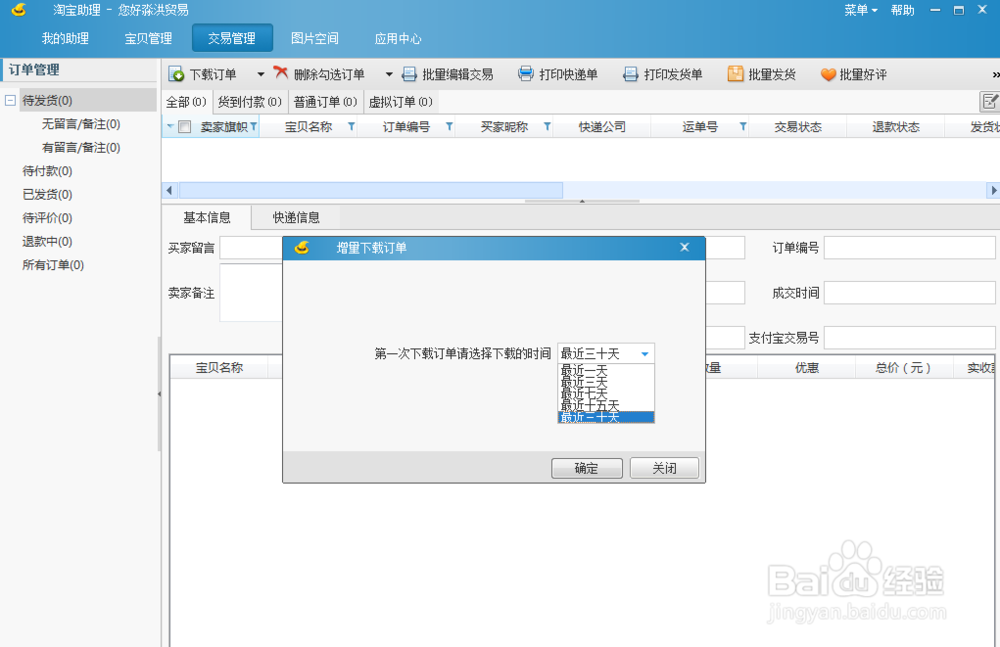Click the 下载订单 download icon
The height and width of the screenshot is (647, 1000).
click(x=178, y=74)
